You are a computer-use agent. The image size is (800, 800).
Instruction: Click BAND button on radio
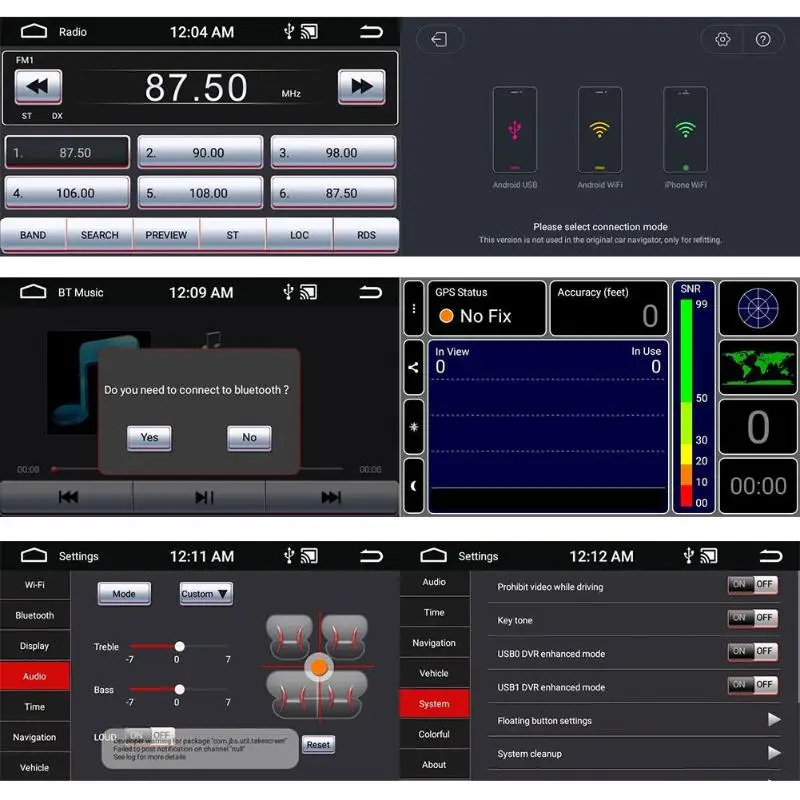[33, 235]
